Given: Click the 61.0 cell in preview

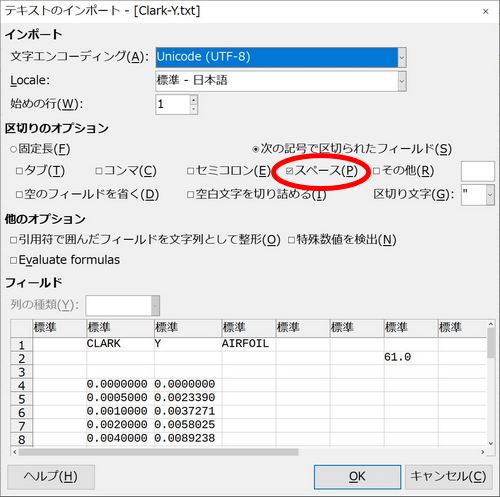Looking at the screenshot, I should [x=411, y=357].
